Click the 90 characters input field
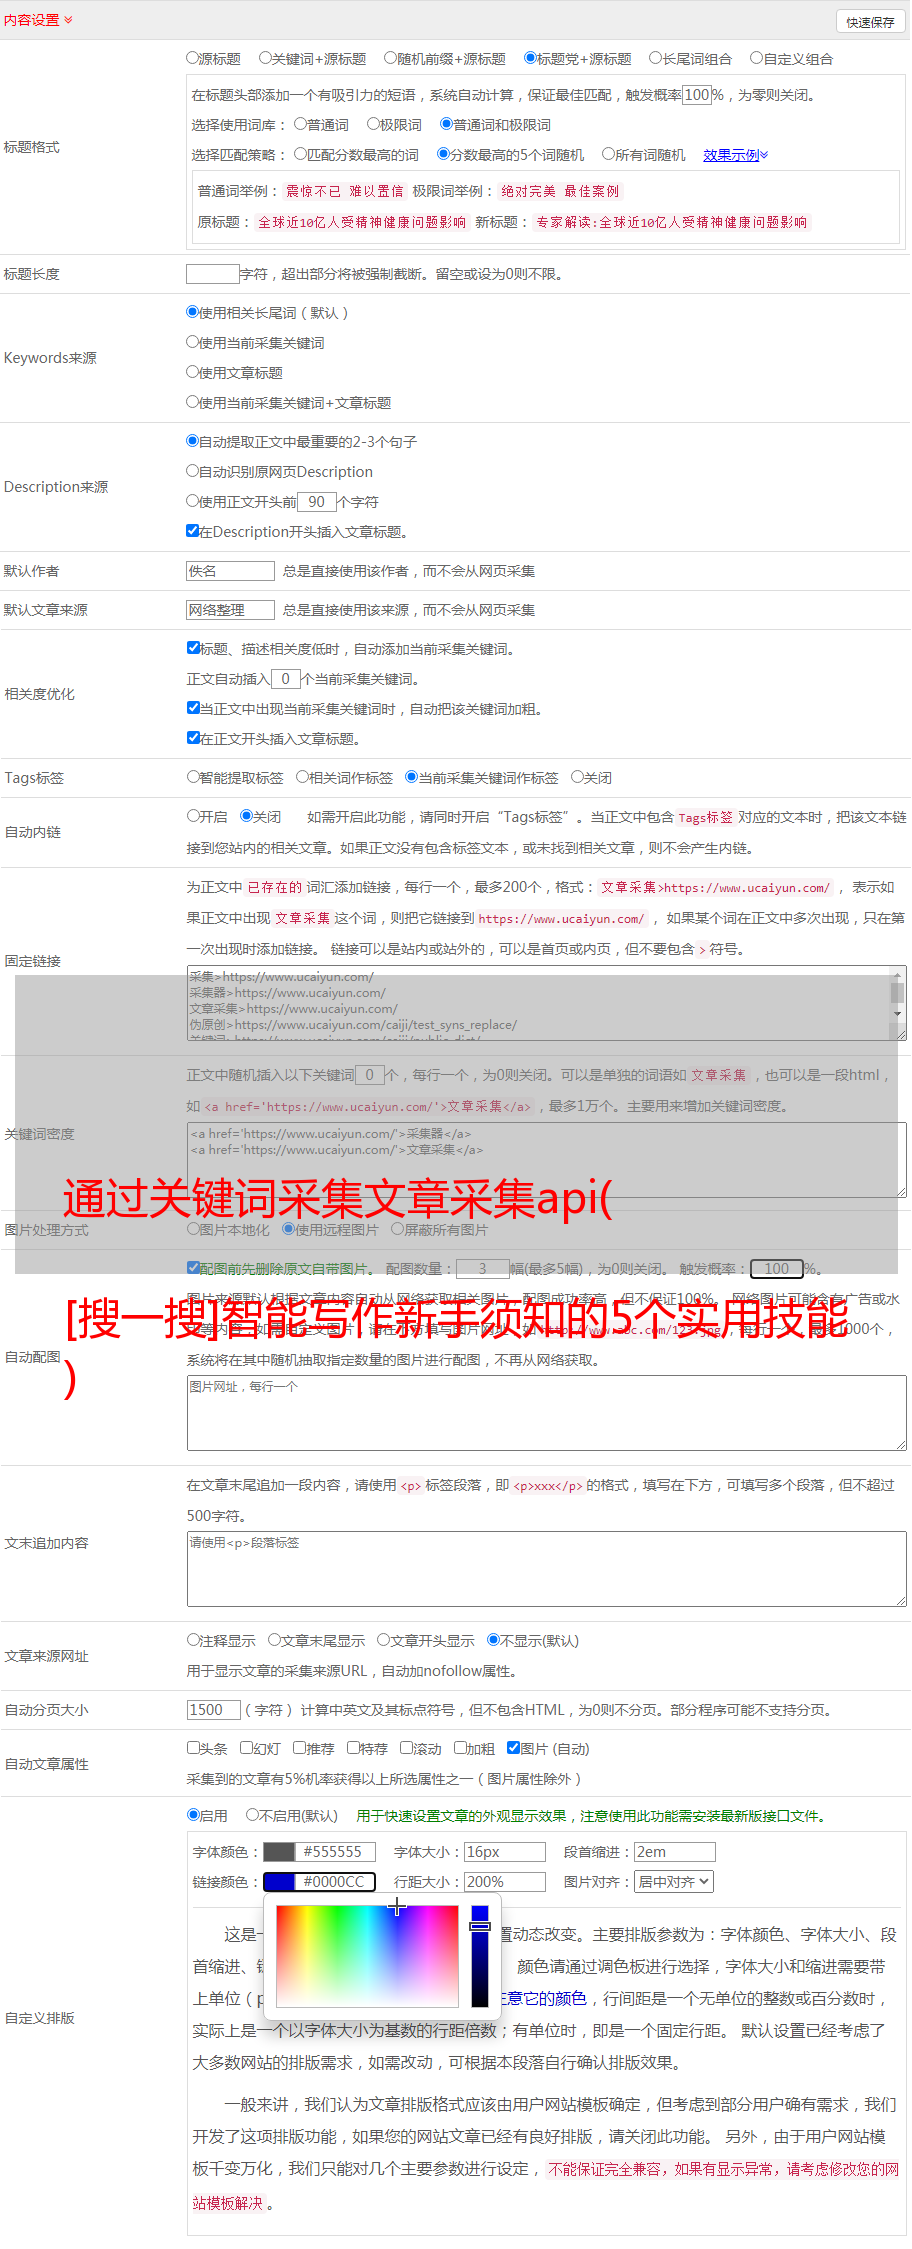912x2249 pixels. click(x=317, y=502)
